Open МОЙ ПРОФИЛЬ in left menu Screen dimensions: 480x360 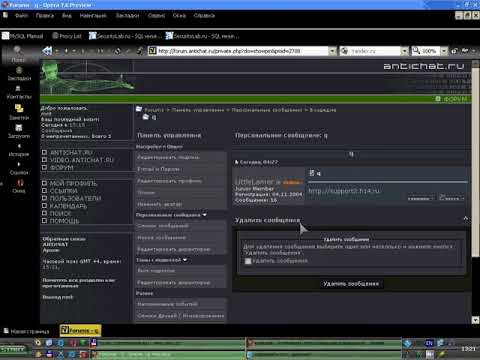click(x=73, y=183)
